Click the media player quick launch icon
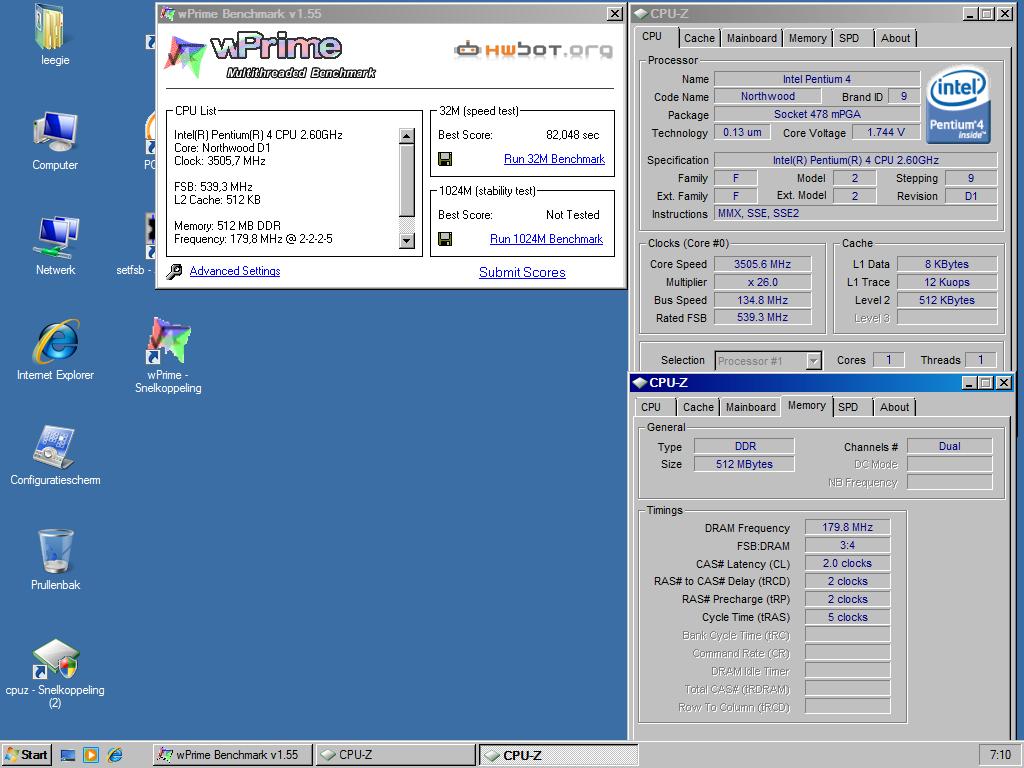Screen dimensions: 1024x768 pos(91,755)
